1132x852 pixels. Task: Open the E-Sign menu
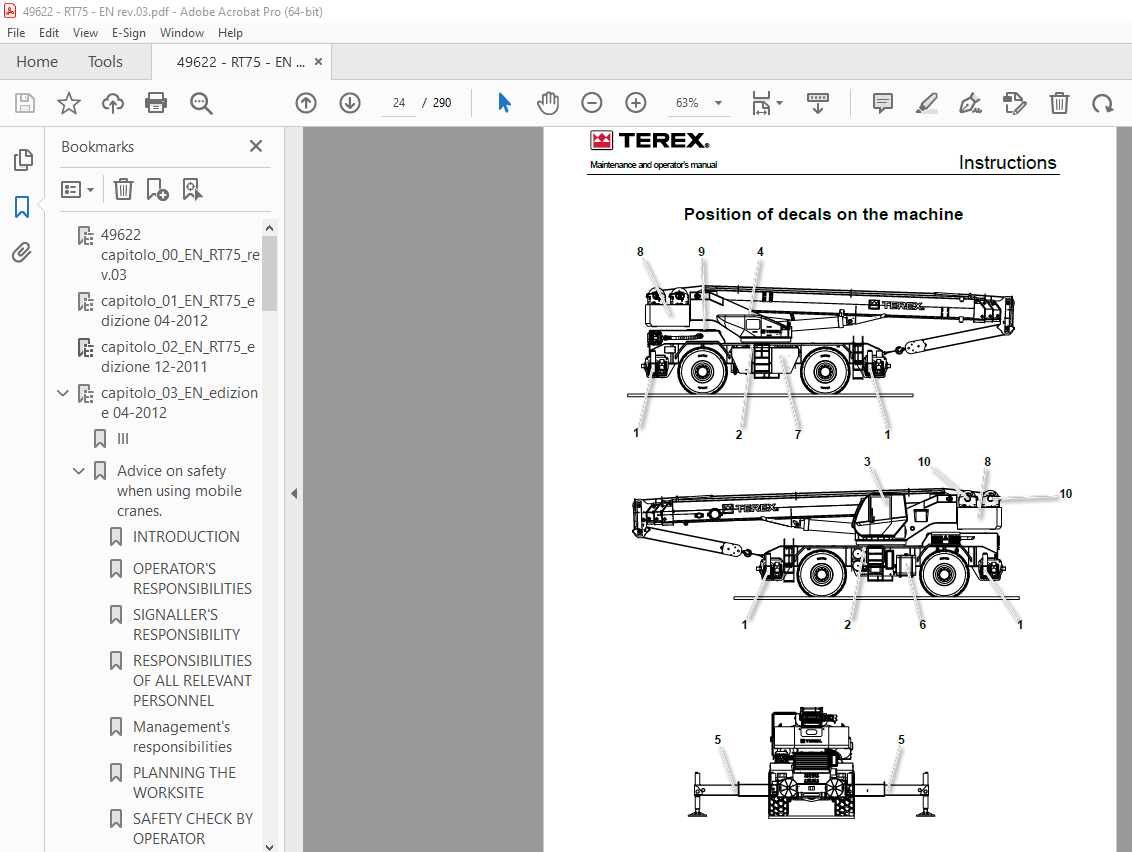click(129, 32)
